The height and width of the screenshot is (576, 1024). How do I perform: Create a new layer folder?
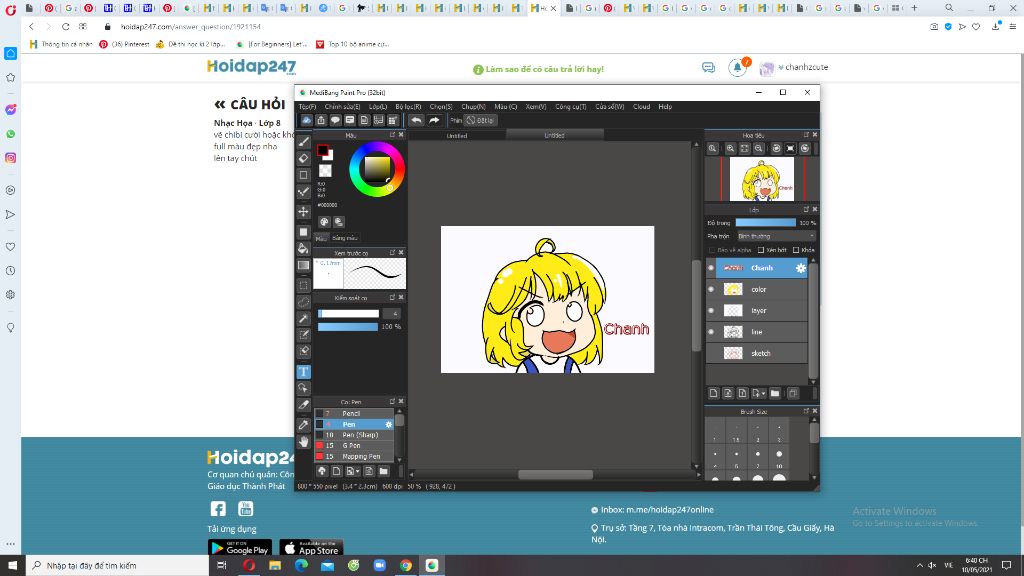(775, 393)
